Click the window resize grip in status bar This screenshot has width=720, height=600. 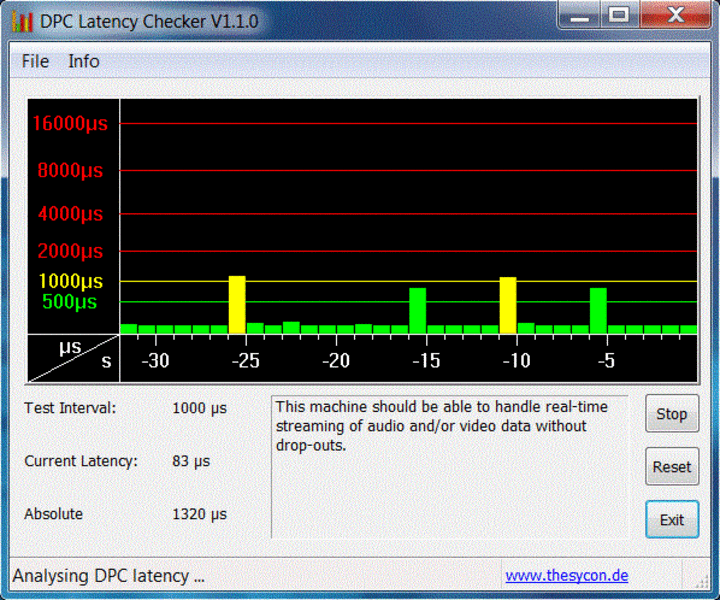click(702, 581)
